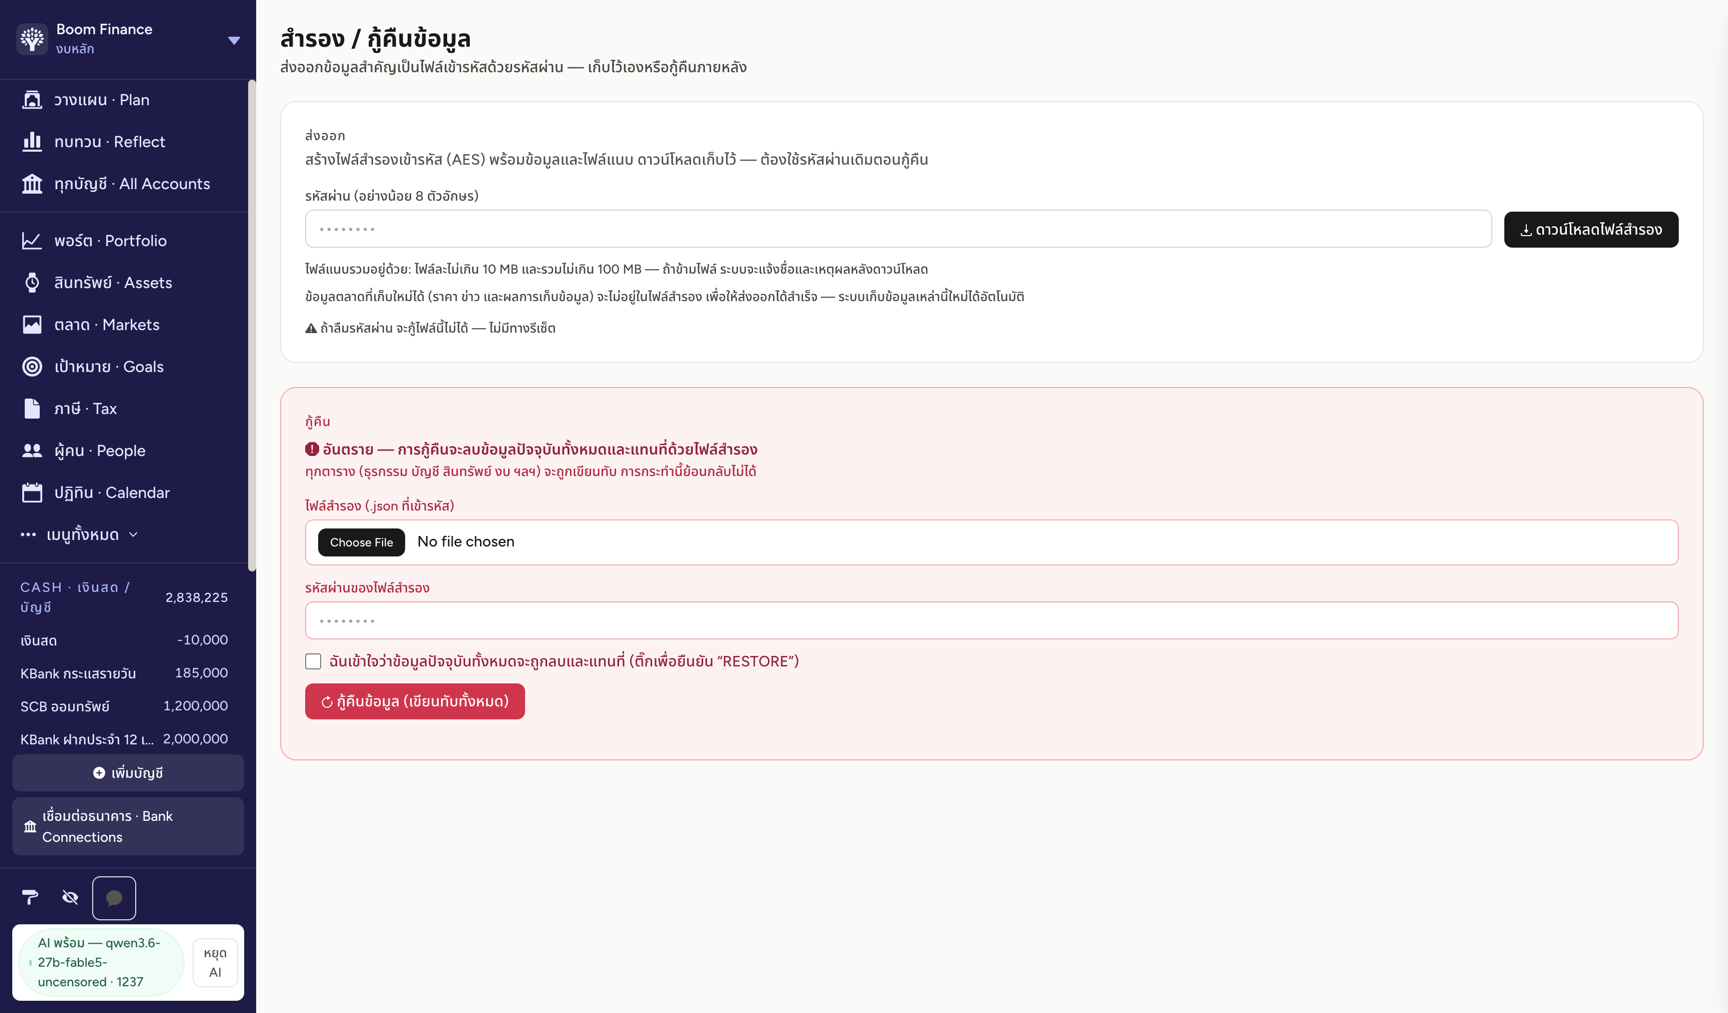
Task: Toggle the hide-amounts crossed eye icon
Action: 70,898
